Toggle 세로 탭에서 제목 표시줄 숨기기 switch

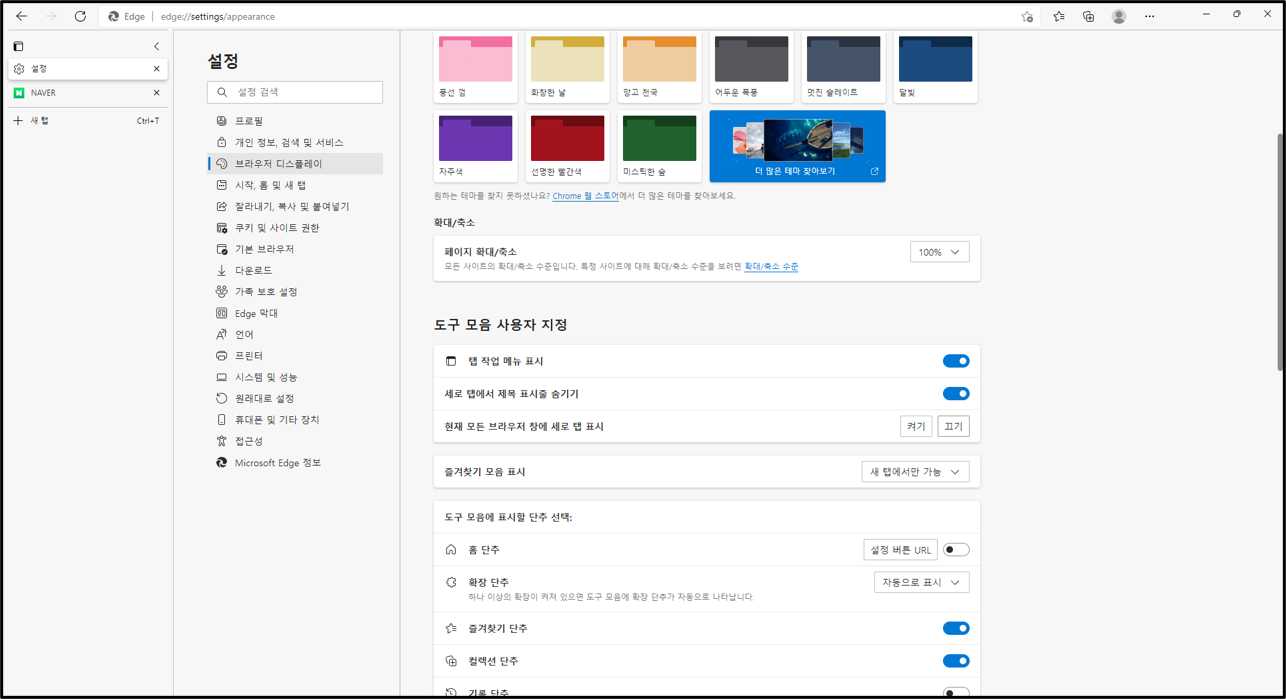[x=956, y=394]
